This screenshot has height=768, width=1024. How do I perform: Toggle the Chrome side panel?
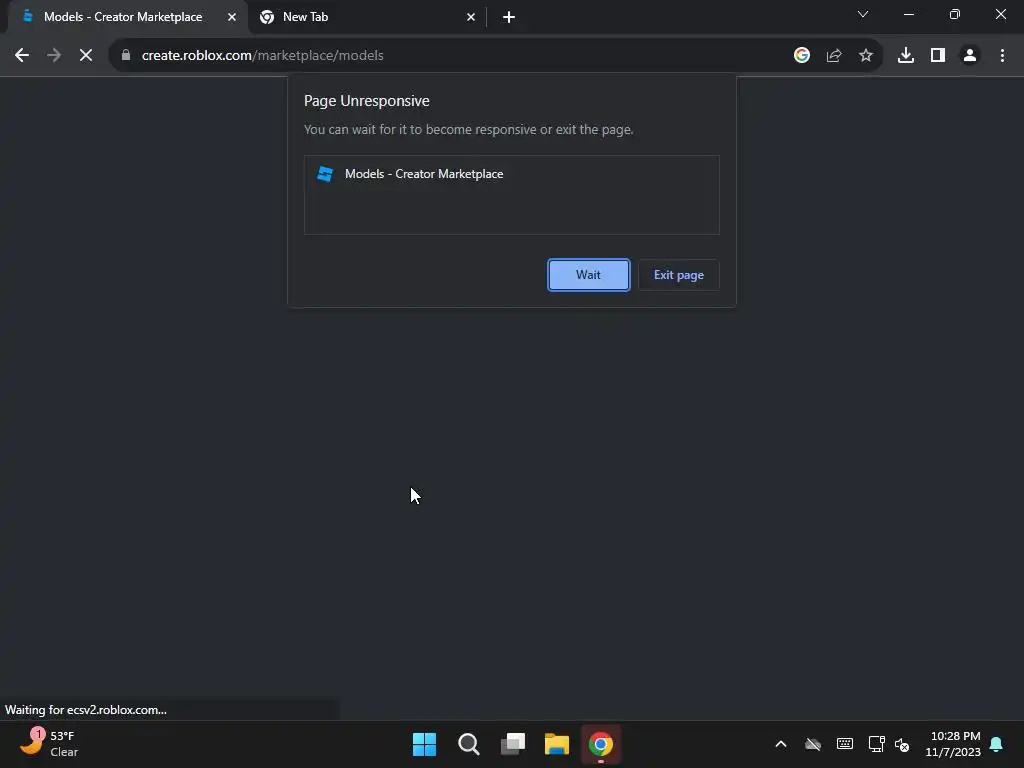click(938, 56)
